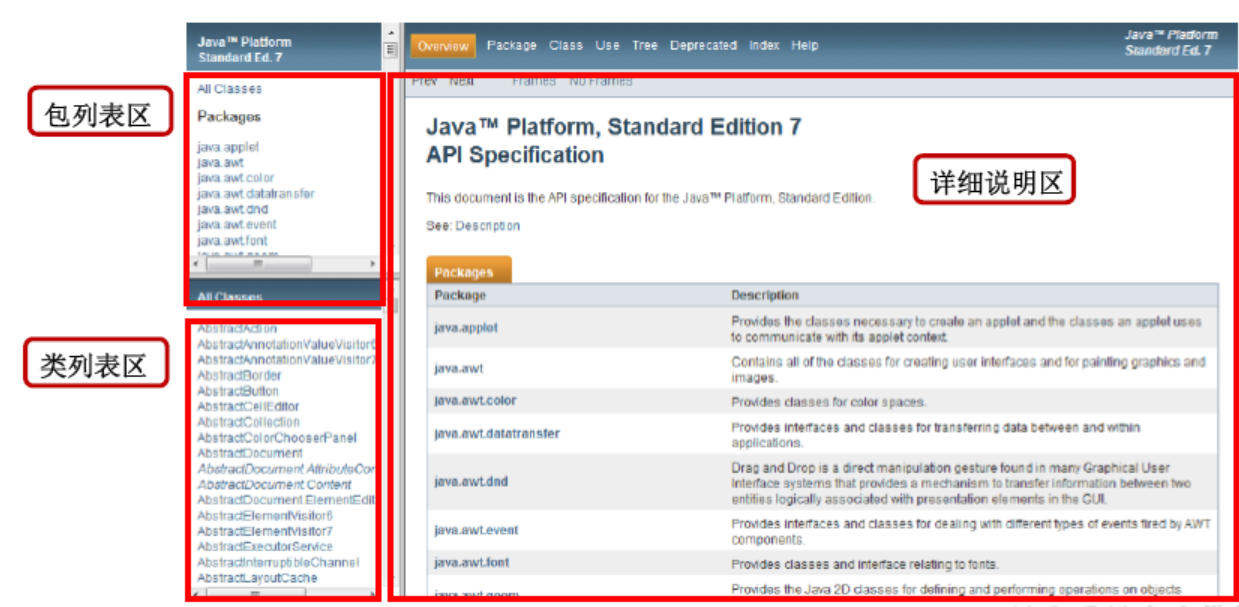Select java.awt in left package list
This screenshot has height=607, width=1239.
(x=220, y=162)
